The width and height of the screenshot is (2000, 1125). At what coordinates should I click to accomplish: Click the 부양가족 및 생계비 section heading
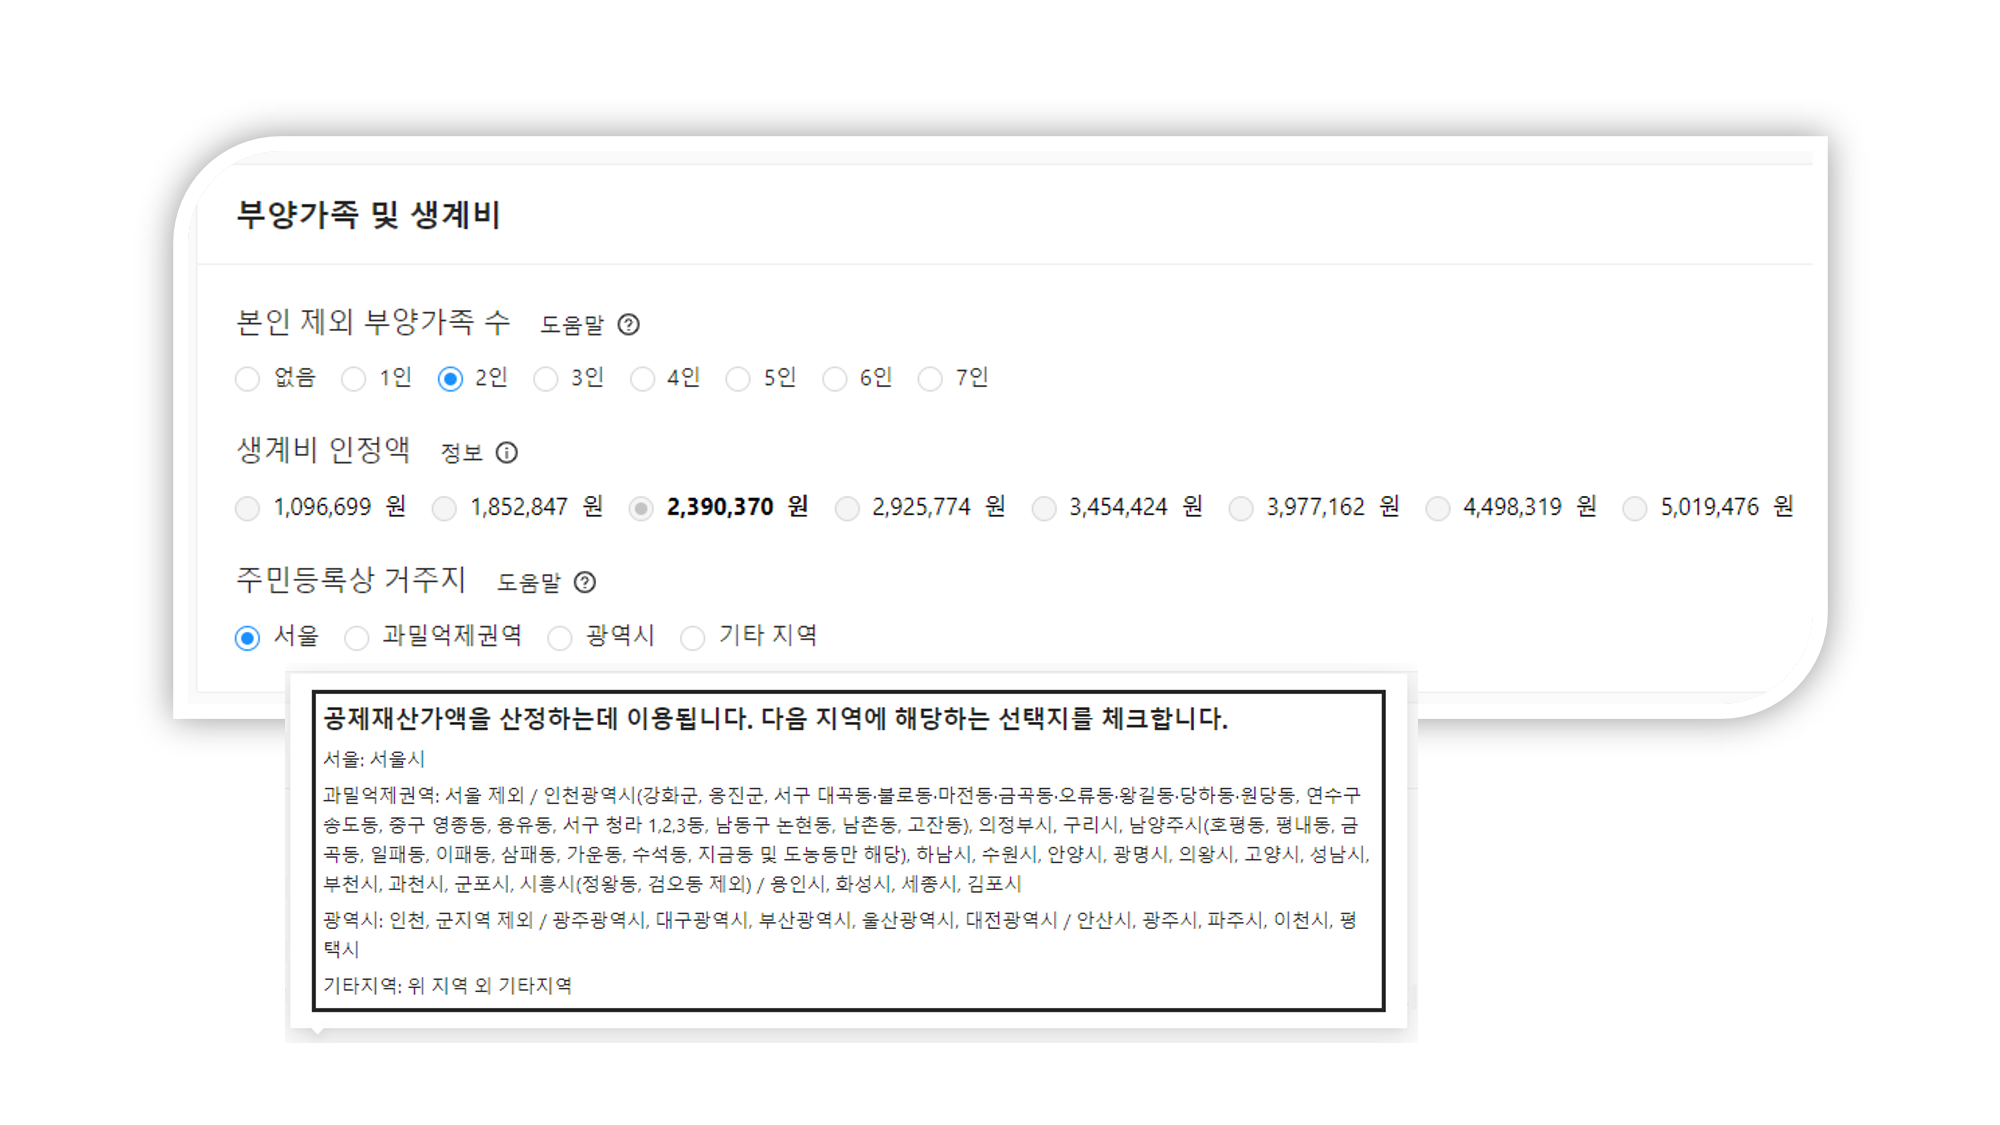tap(368, 214)
